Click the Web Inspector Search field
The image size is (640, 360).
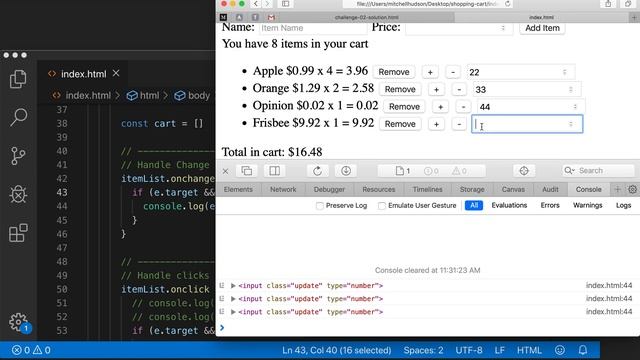point(598,171)
